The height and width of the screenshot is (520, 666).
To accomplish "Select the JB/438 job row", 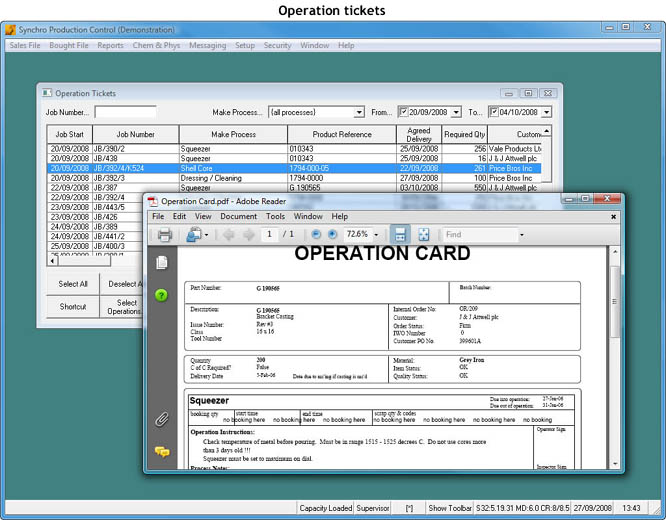I will coord(294,158).
